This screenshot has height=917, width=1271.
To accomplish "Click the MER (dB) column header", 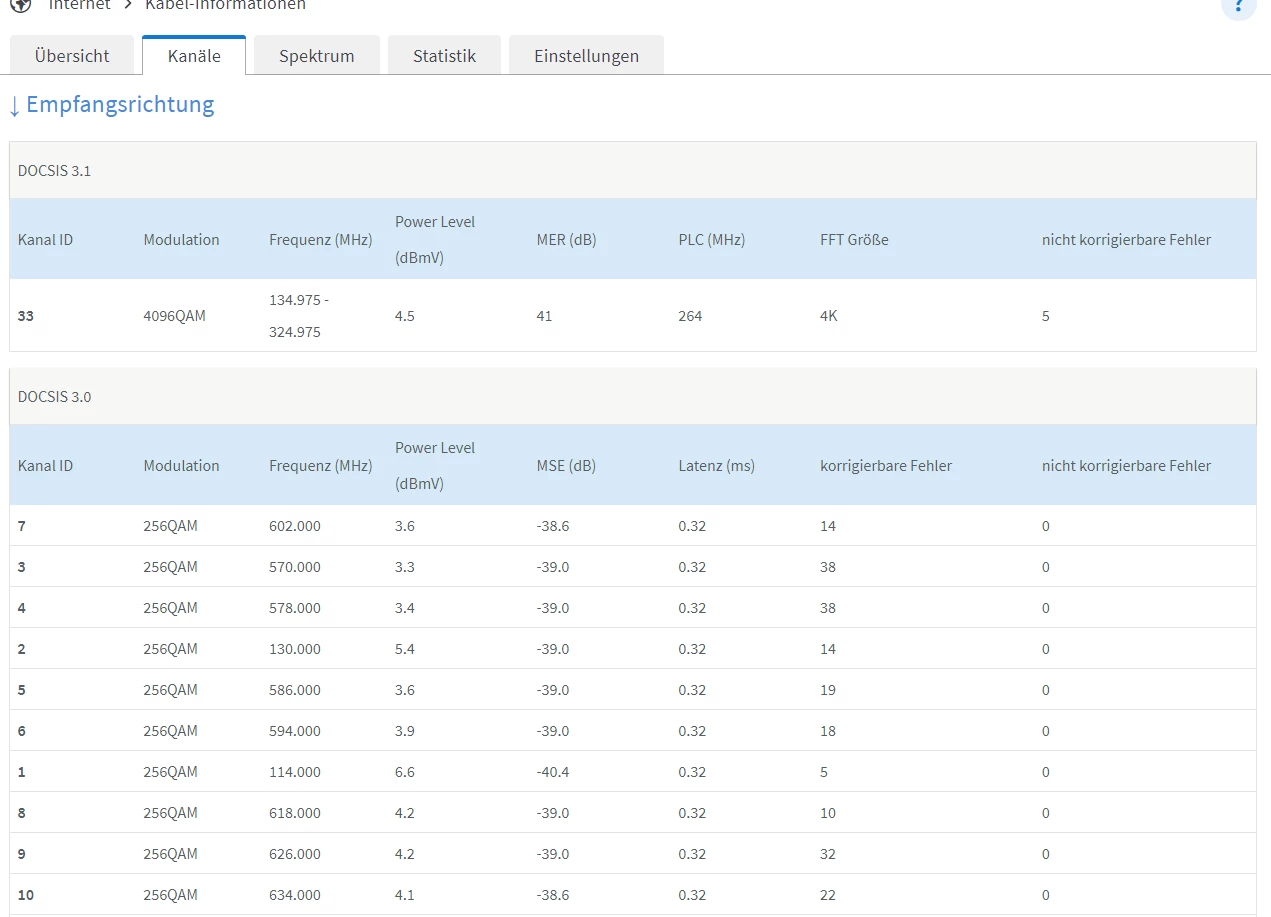I will (566, 240).
